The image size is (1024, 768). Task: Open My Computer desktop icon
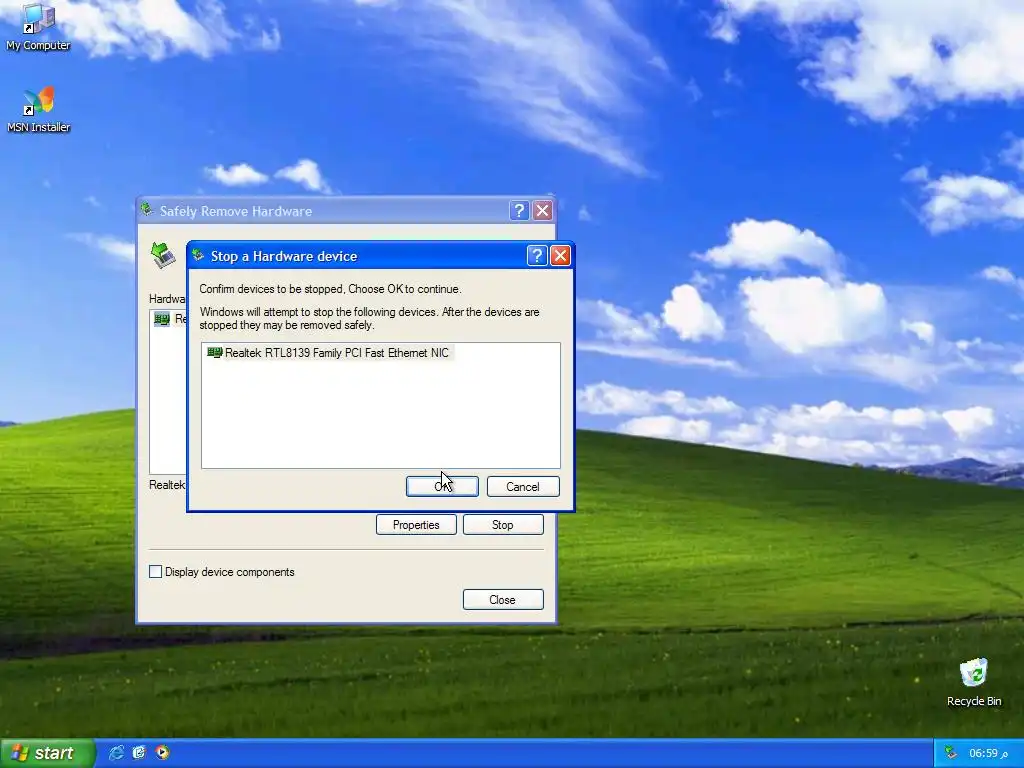click(38, 27)
